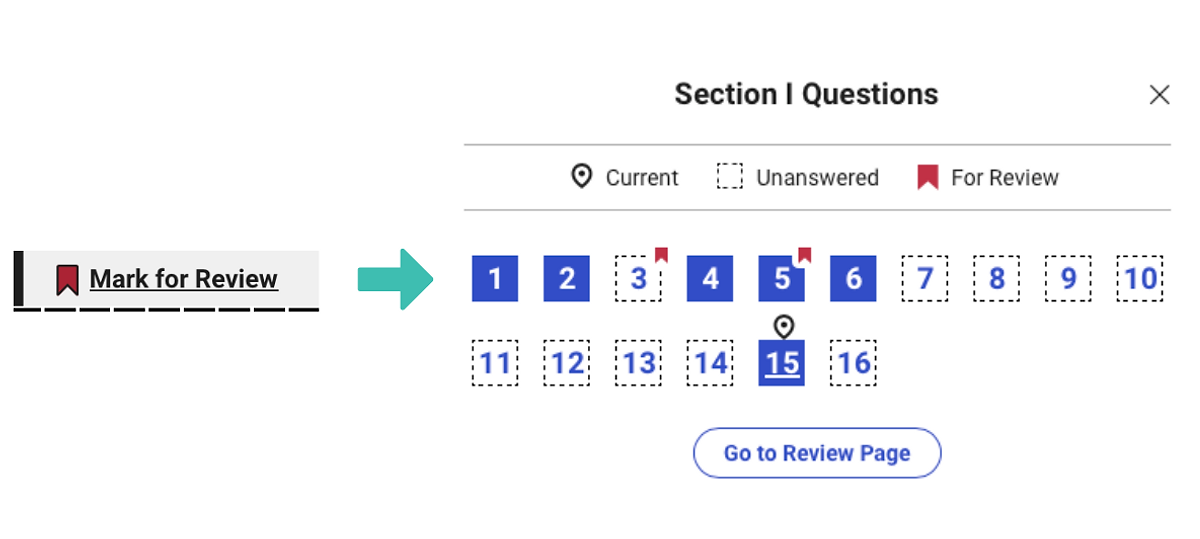Jump to unanswered question 10
Viewport: 1200px width, 539px height.
point(1140,278)
